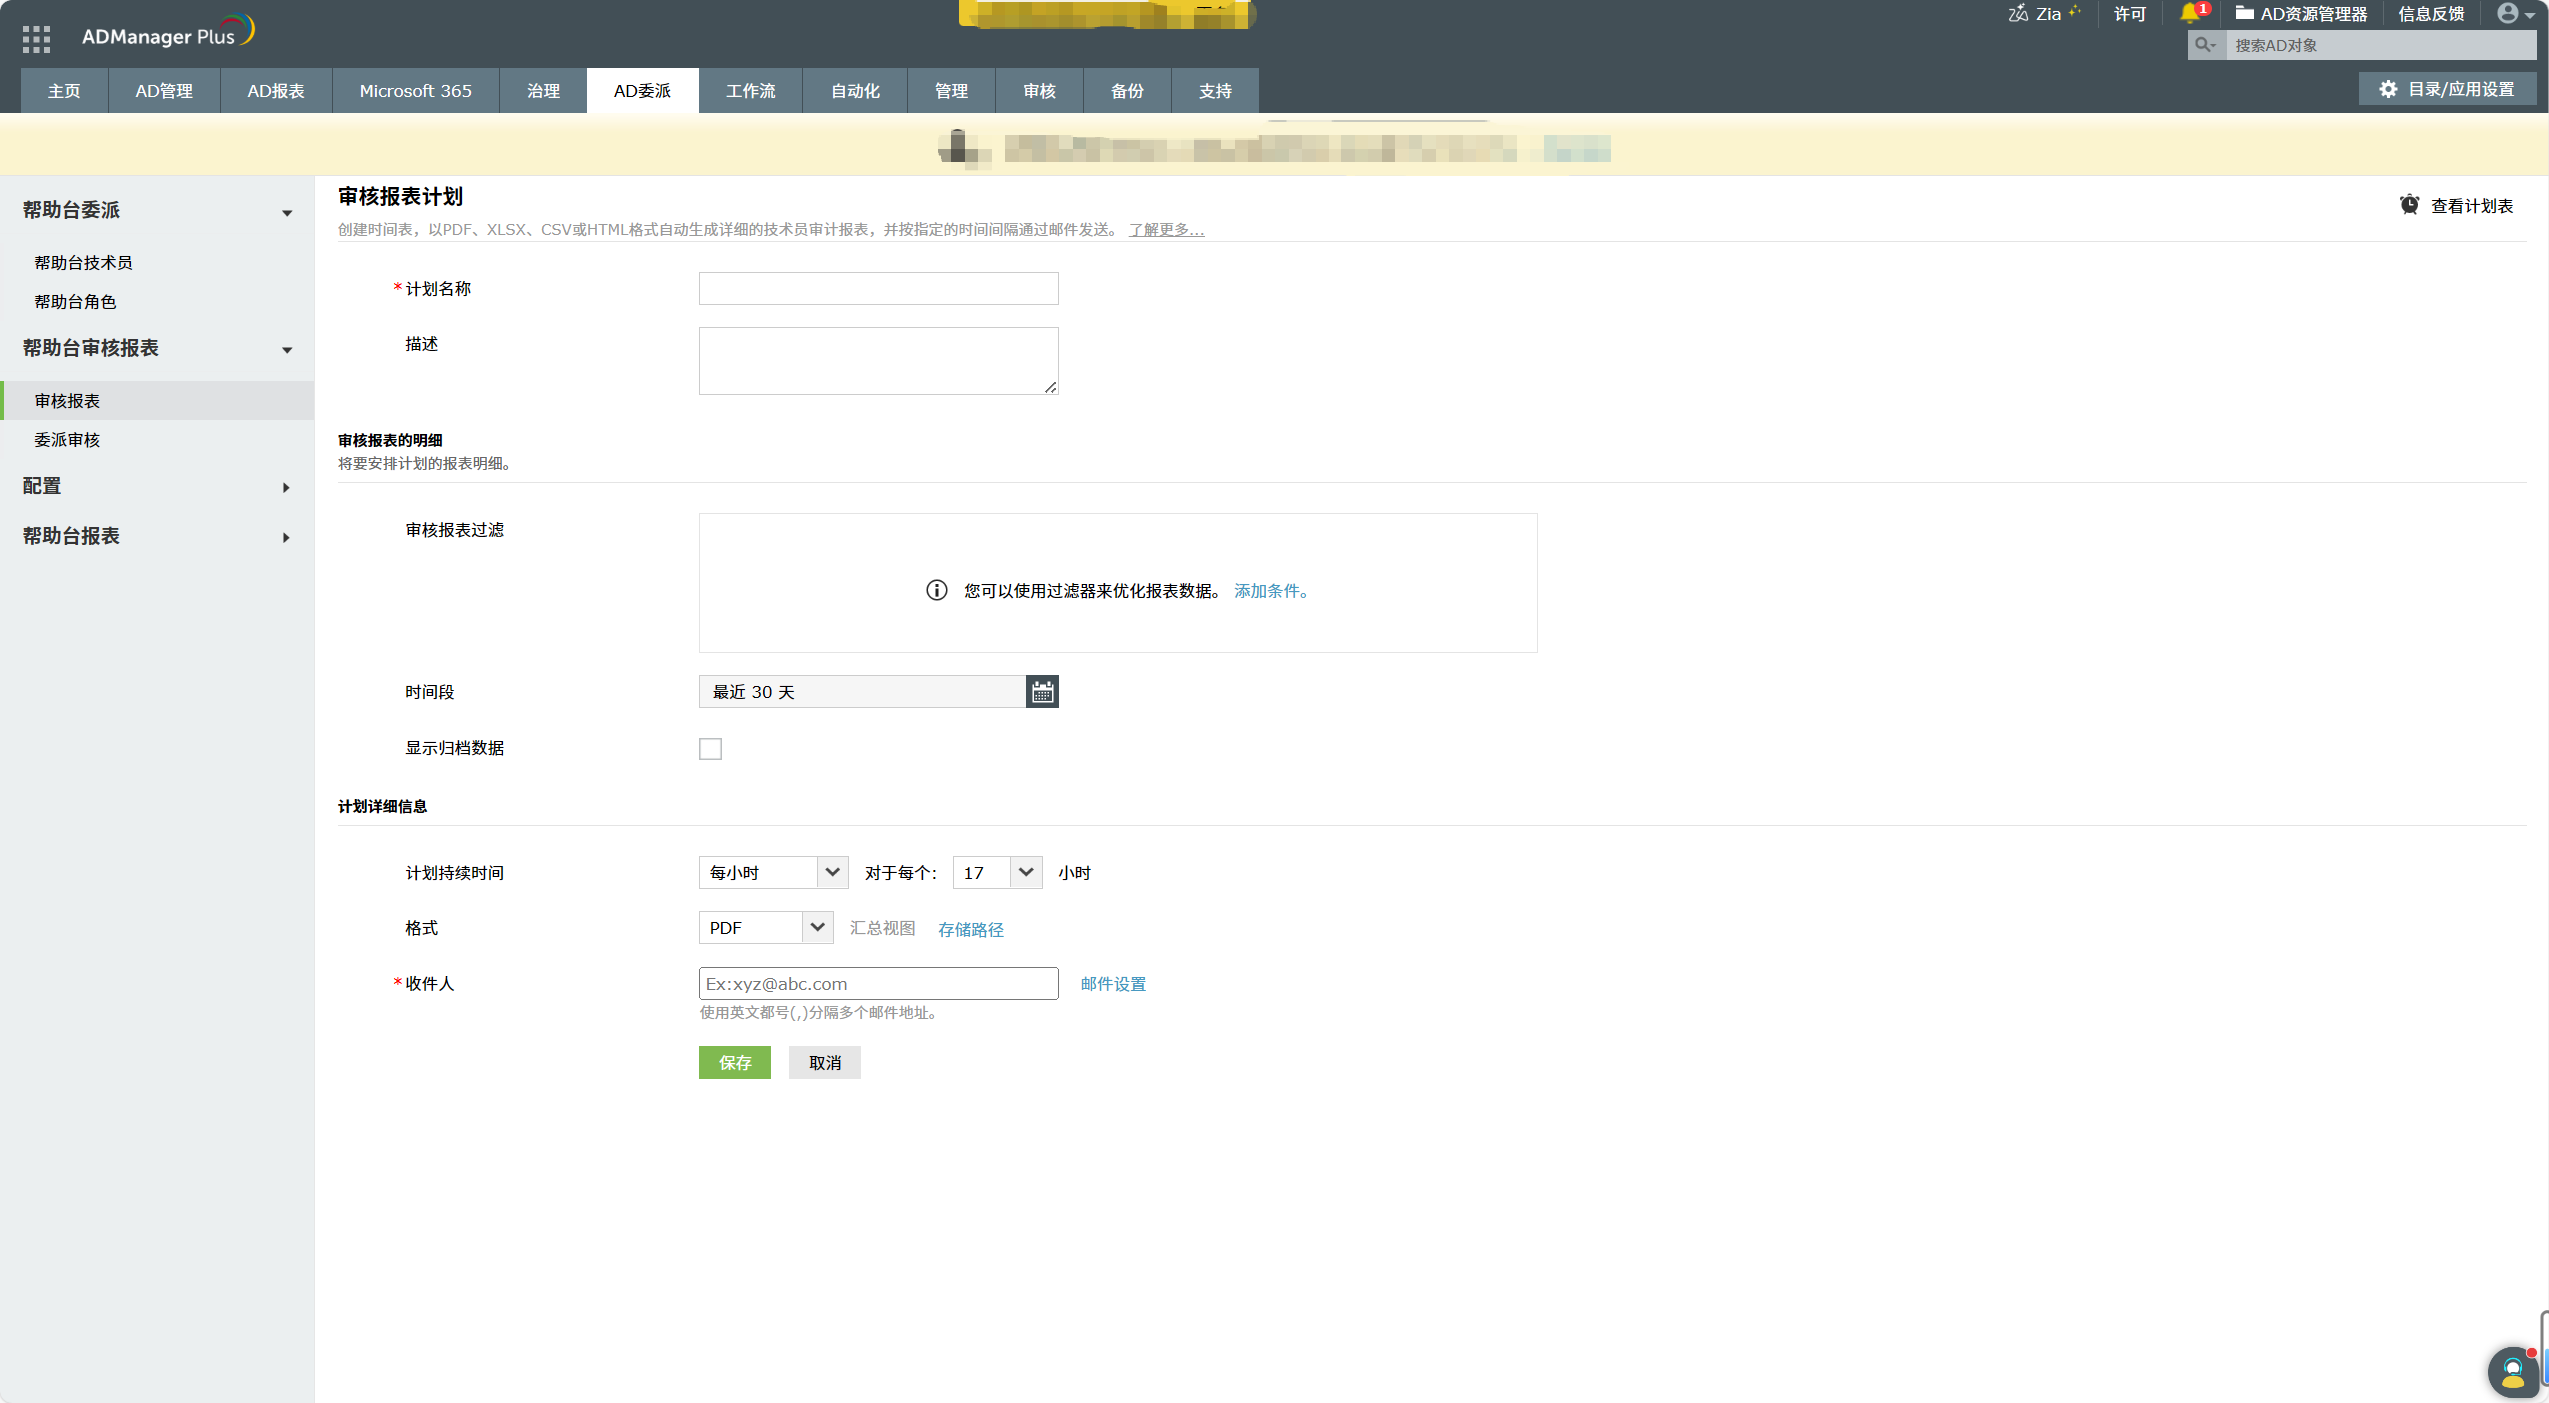Expand the 配置 sidebar section

pyautogui.click(x=156, y=486)
